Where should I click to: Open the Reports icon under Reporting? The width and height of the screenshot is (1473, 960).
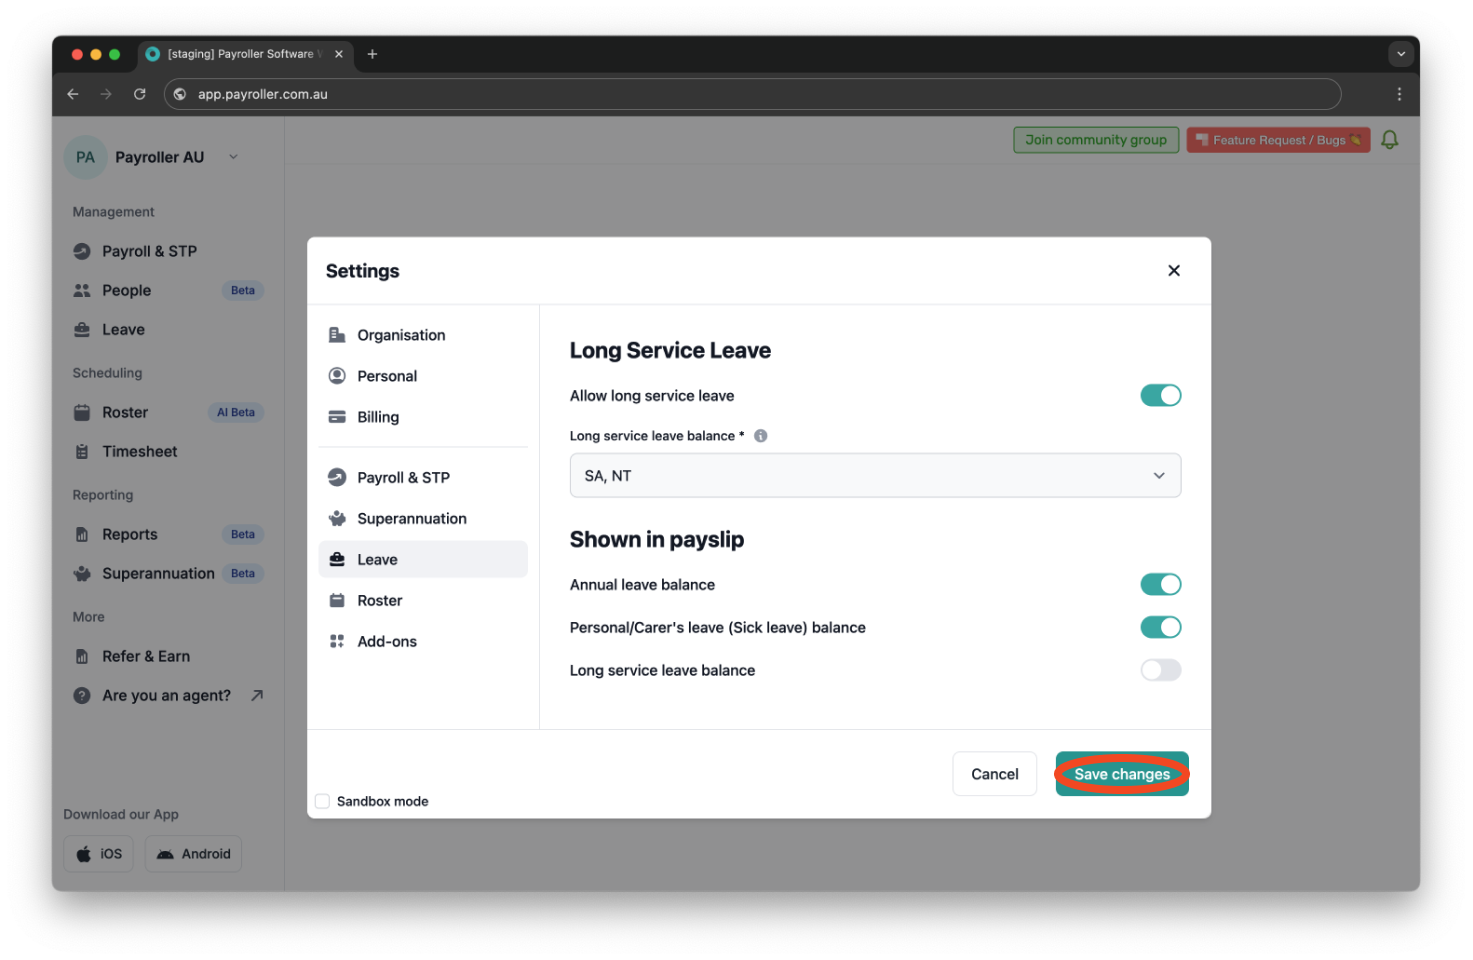[82, 534]
